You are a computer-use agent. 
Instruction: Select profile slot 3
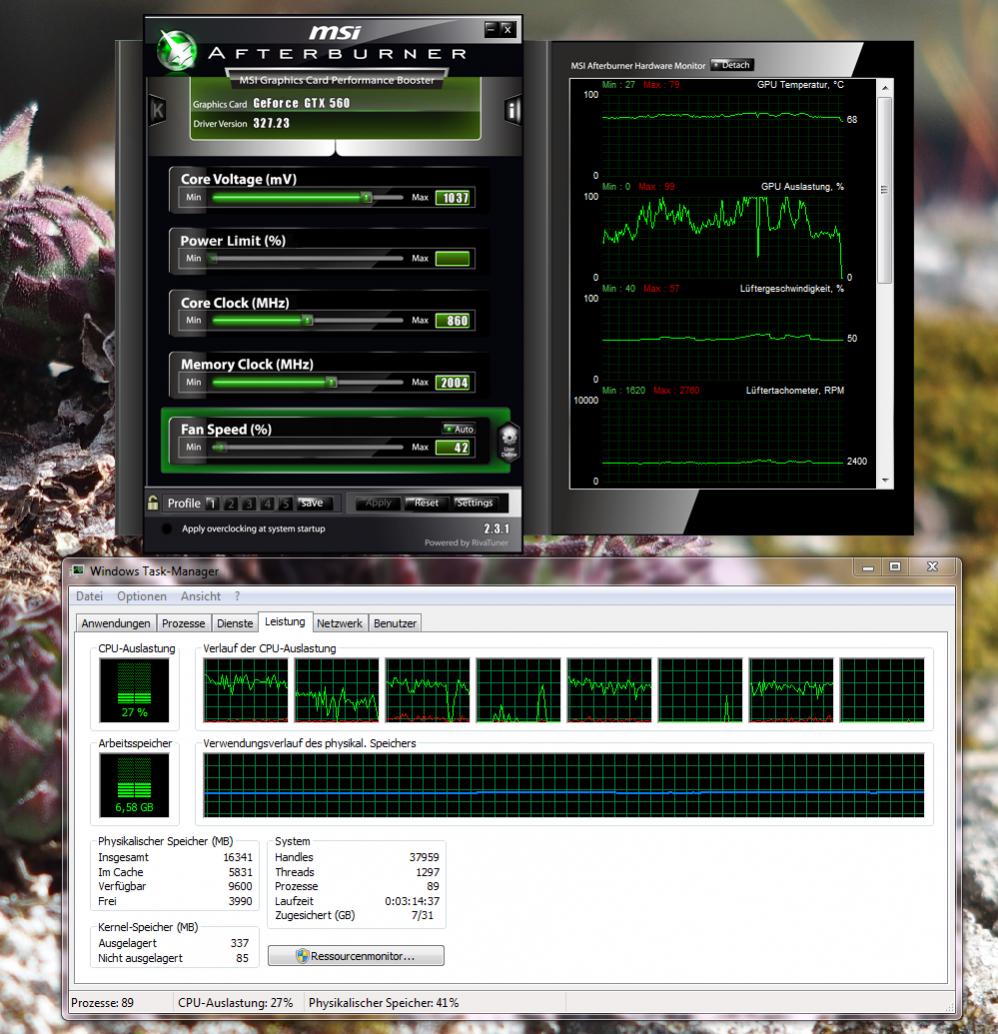(249, 503)
